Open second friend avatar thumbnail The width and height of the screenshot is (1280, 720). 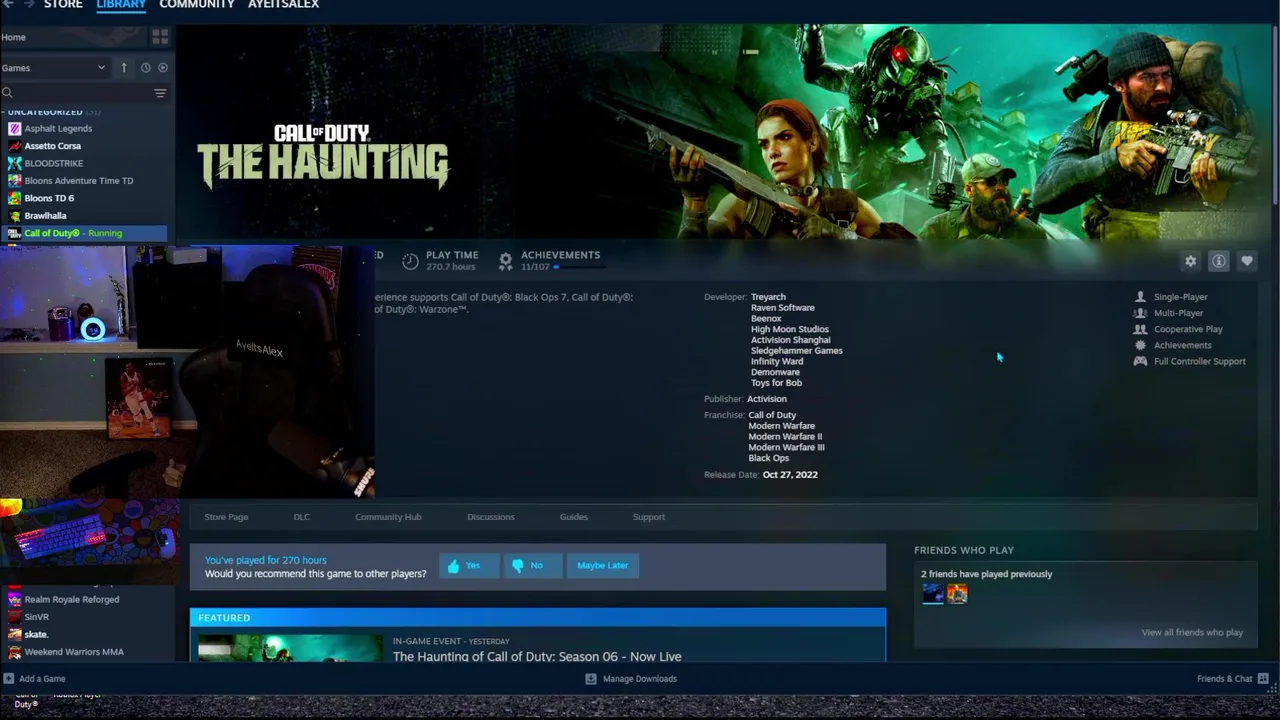(957, 595)
